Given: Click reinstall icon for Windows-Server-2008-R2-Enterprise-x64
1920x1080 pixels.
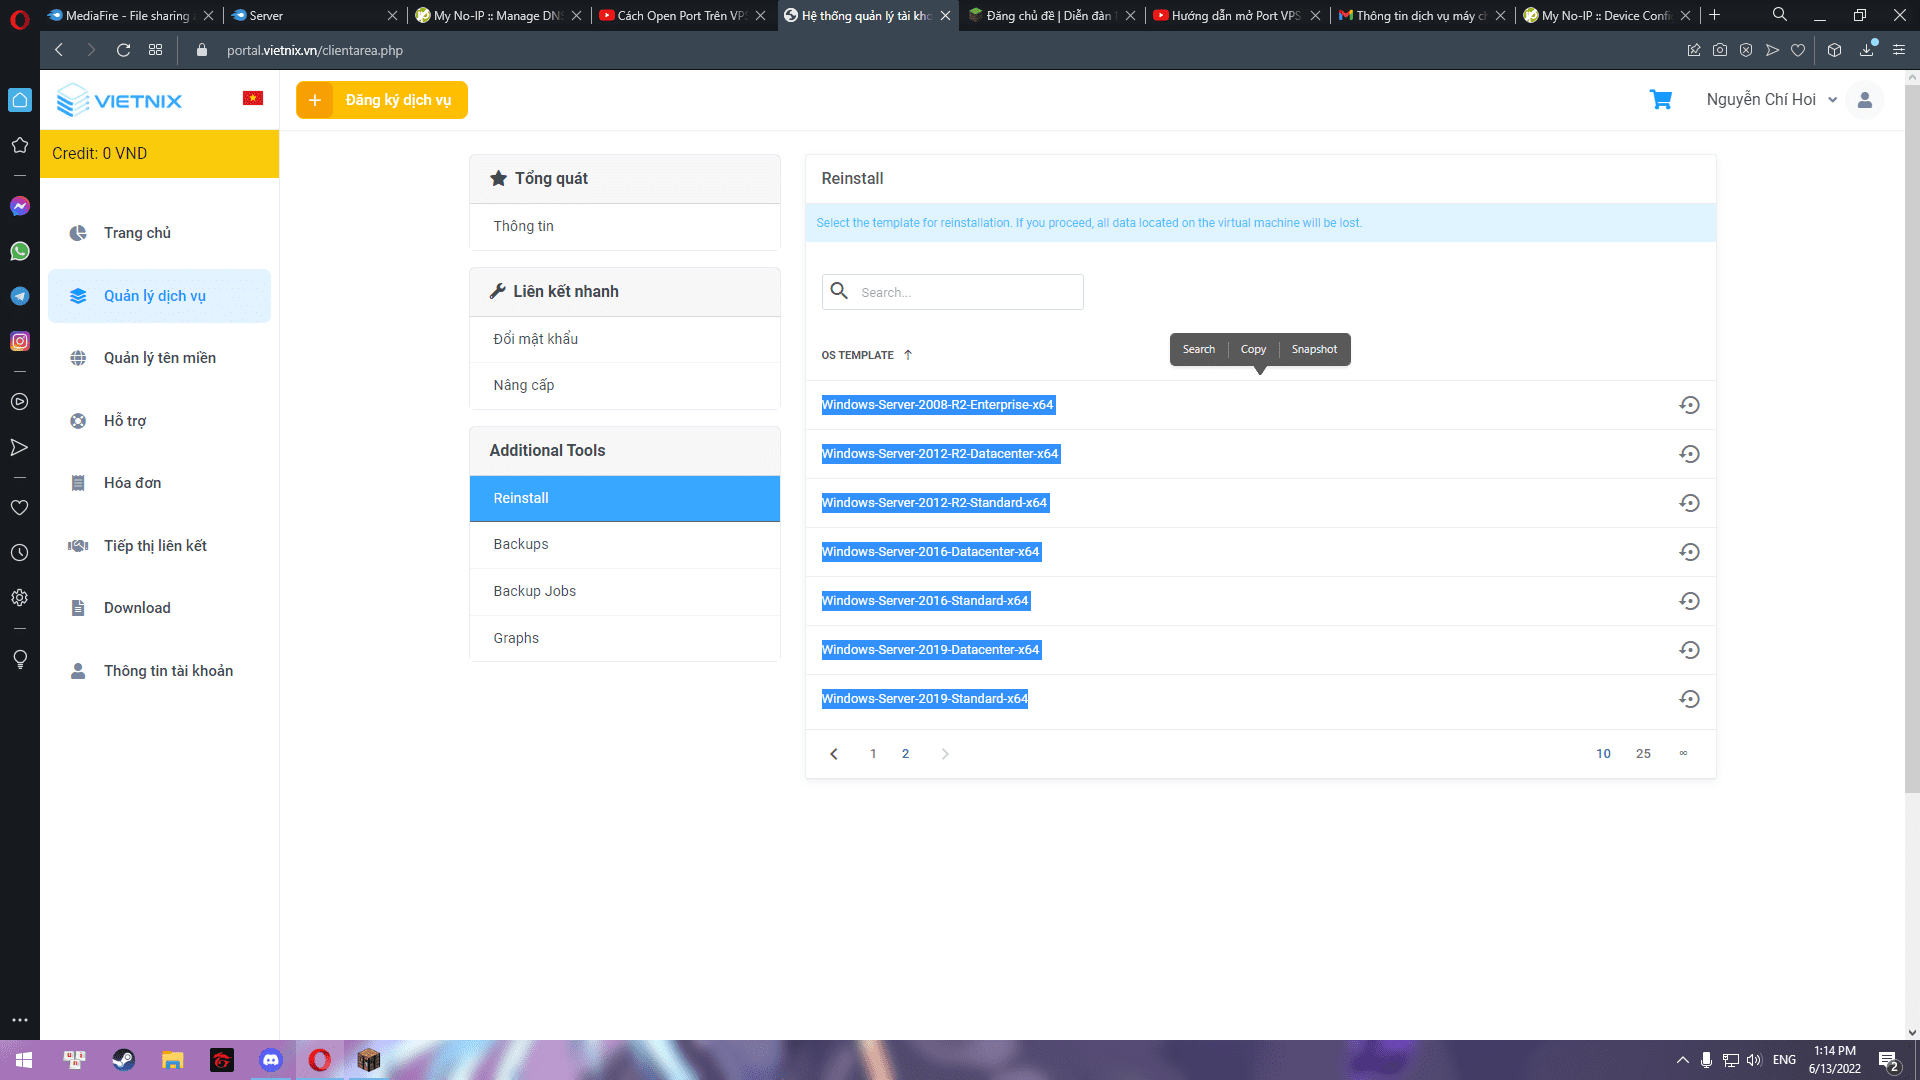Looking at the screenshot, I should pos(1689,405).
